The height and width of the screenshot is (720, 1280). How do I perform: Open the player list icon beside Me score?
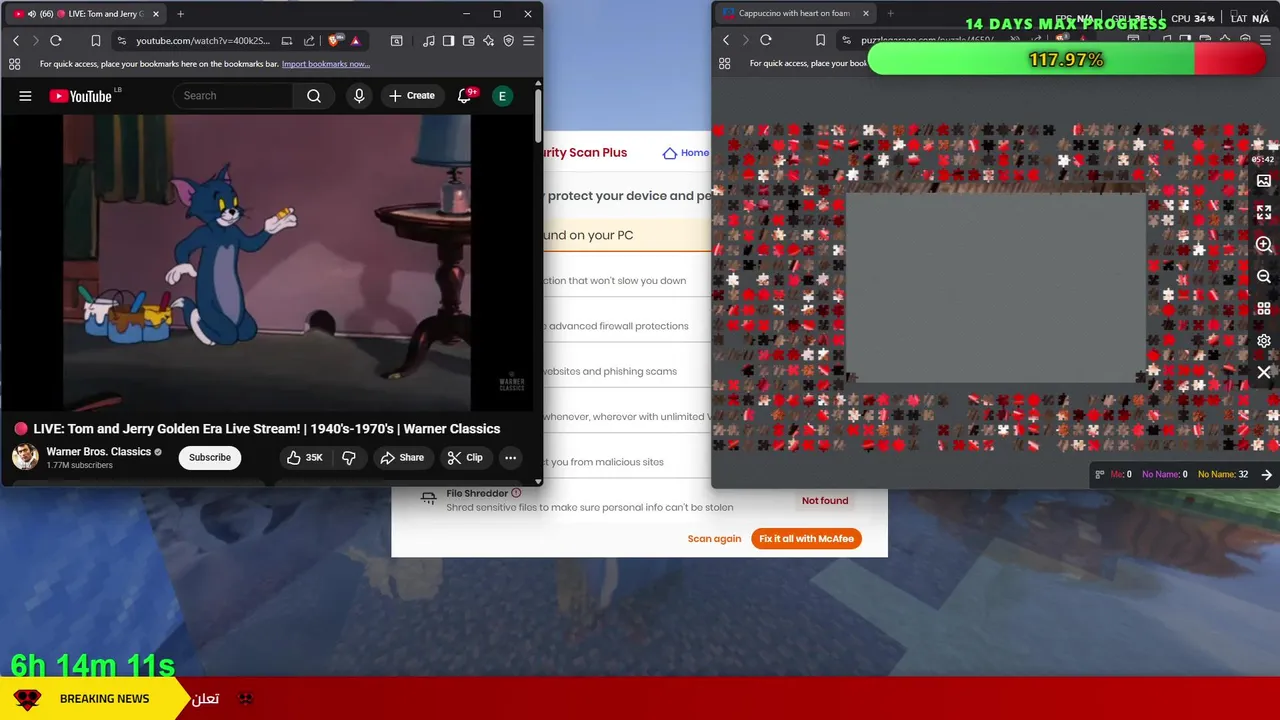(x=1100, y=475)
